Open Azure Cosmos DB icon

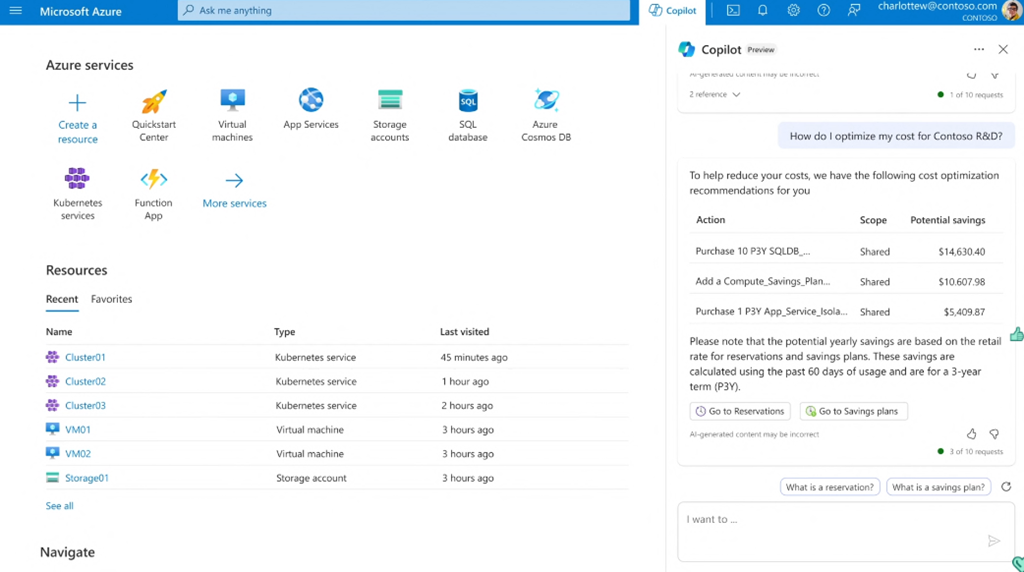(546, 101)
